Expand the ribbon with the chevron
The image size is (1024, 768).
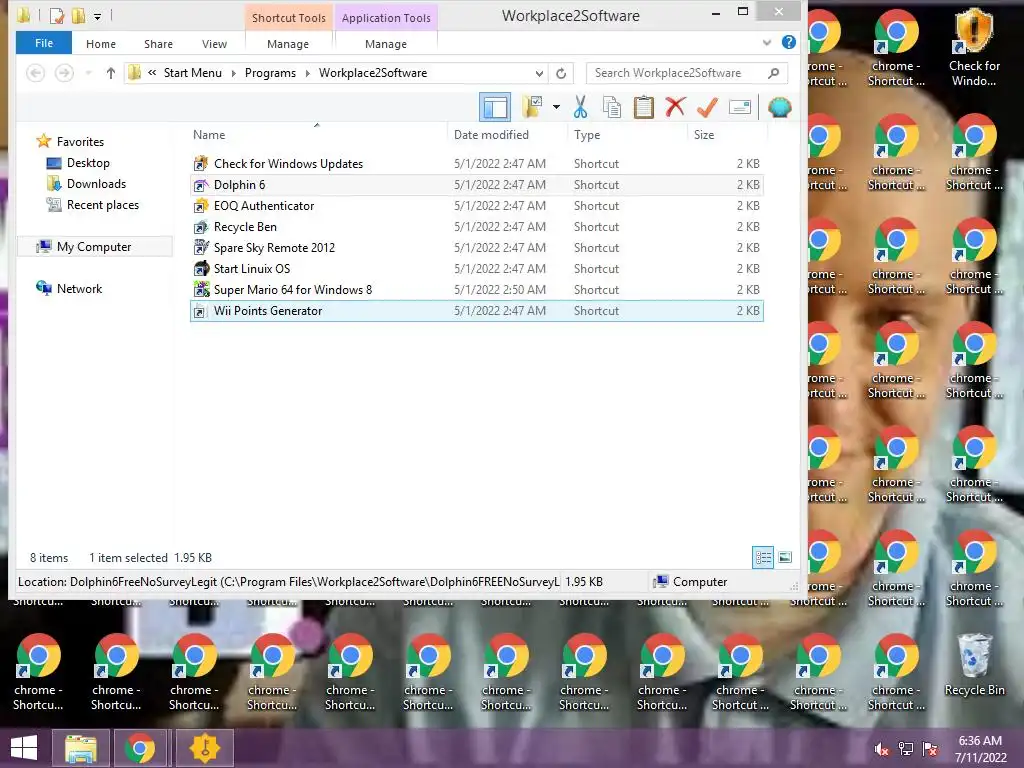click(767, 43)
